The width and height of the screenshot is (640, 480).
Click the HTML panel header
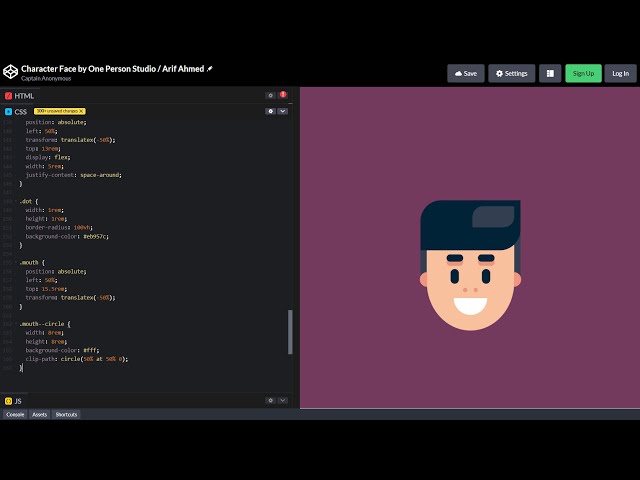pos(19,96)
